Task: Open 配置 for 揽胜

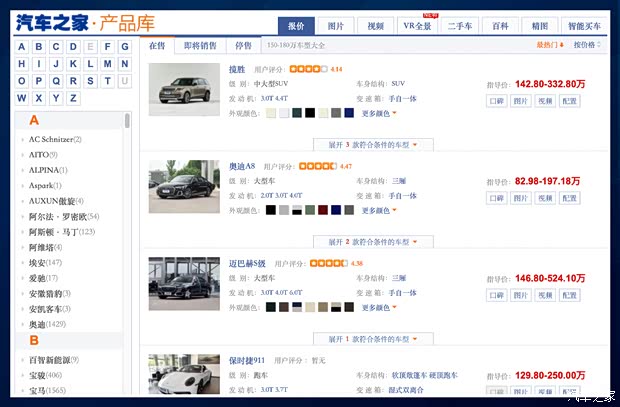Action: coord(570,101)
